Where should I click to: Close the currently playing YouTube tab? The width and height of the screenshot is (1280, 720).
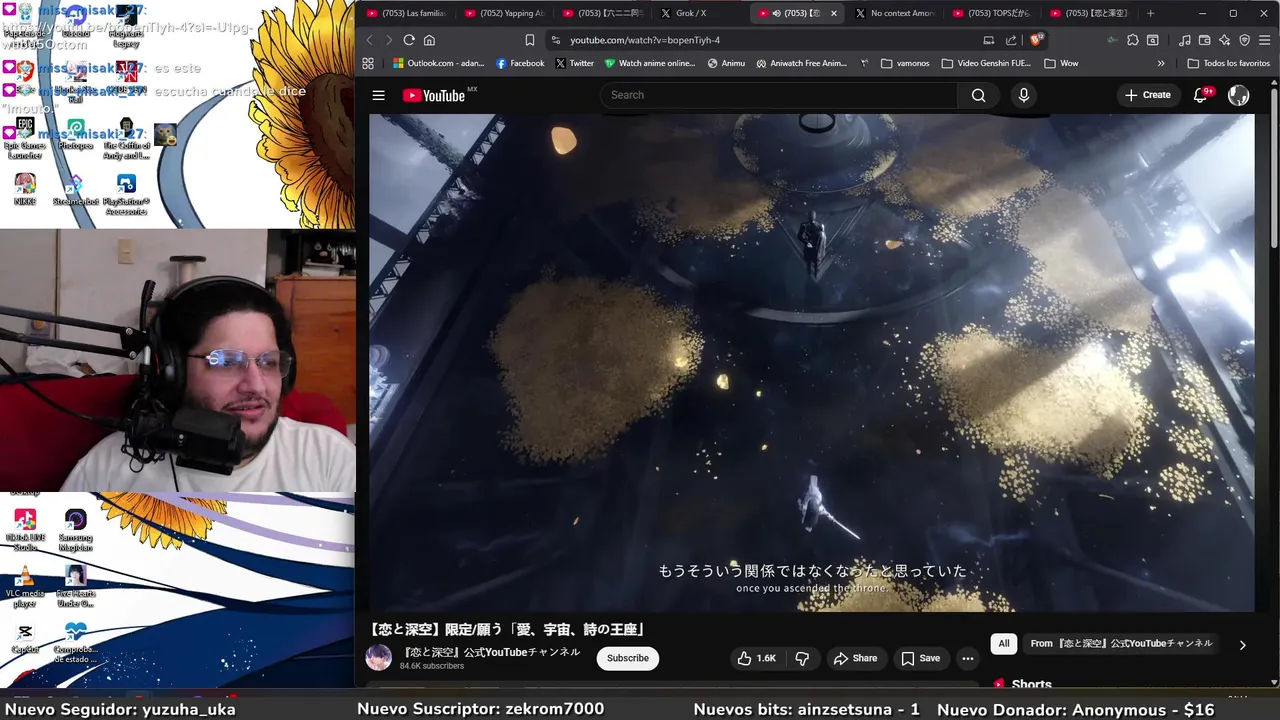click(833, 13)
